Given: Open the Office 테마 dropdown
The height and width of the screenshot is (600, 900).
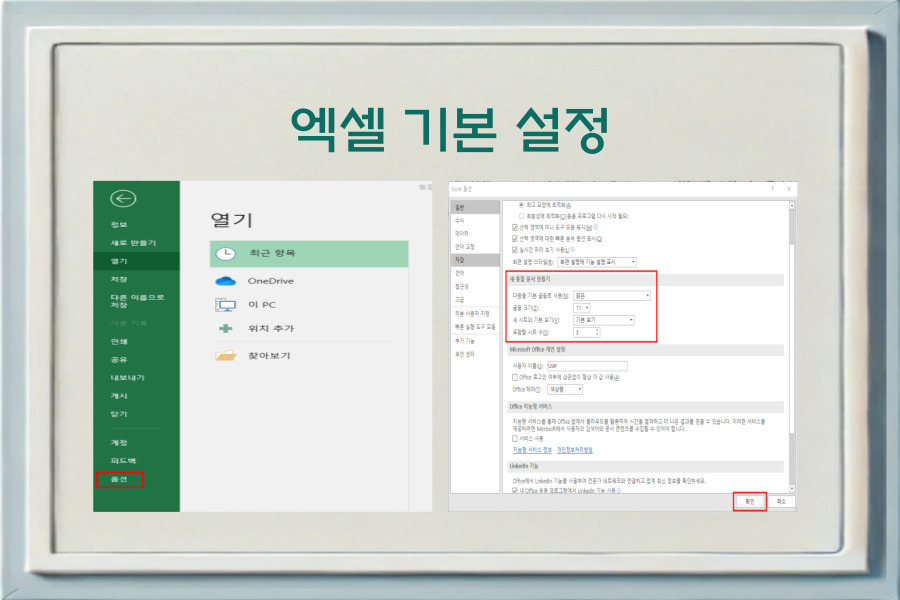Looking at the screenshot, I should (x=565, y=389).
